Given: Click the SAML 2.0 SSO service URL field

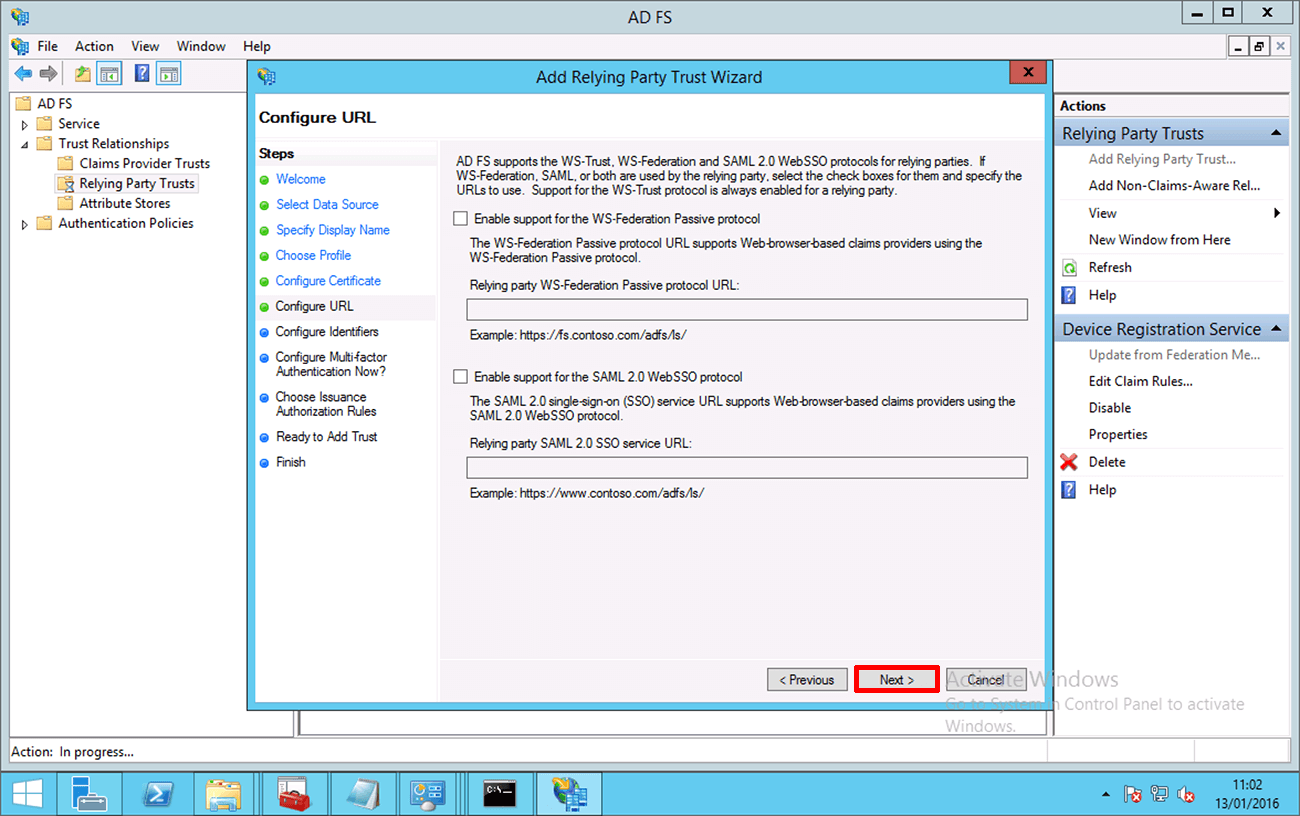Looking at the screenshot, I should pos(747,468).
